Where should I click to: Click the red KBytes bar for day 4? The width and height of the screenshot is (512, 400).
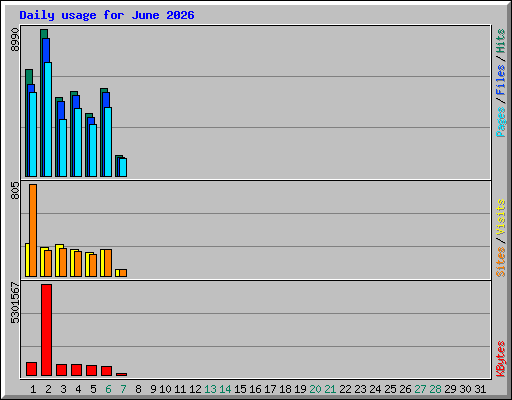point(76,370)
